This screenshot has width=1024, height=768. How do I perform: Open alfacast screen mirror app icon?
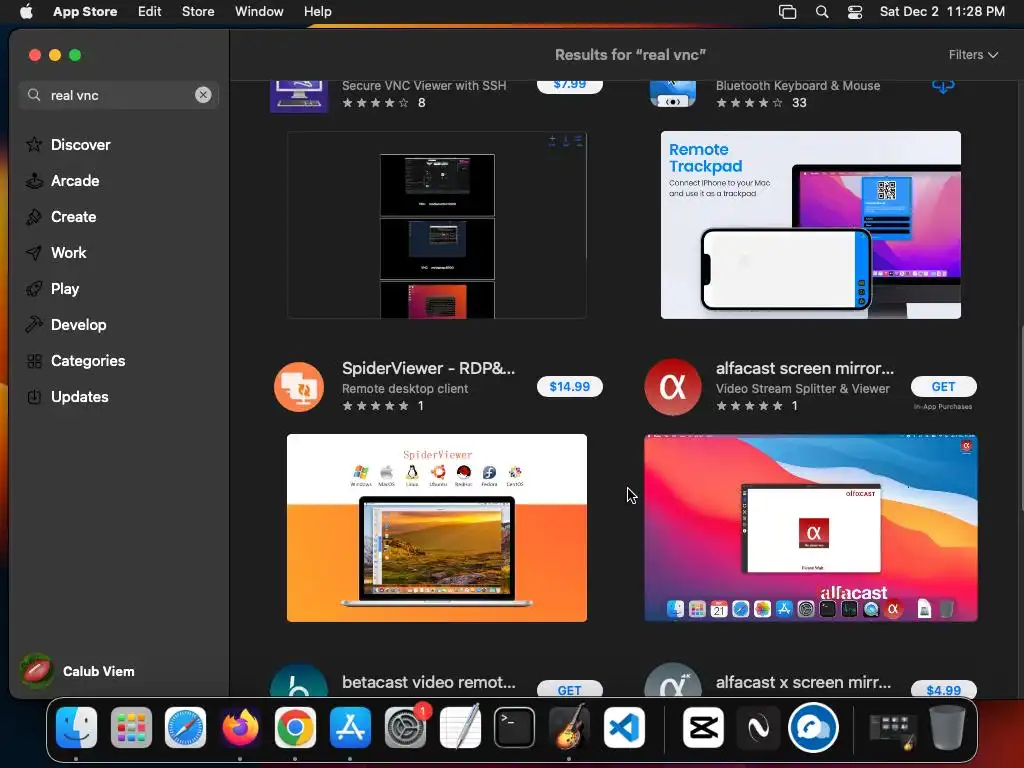tap(673, 387)
